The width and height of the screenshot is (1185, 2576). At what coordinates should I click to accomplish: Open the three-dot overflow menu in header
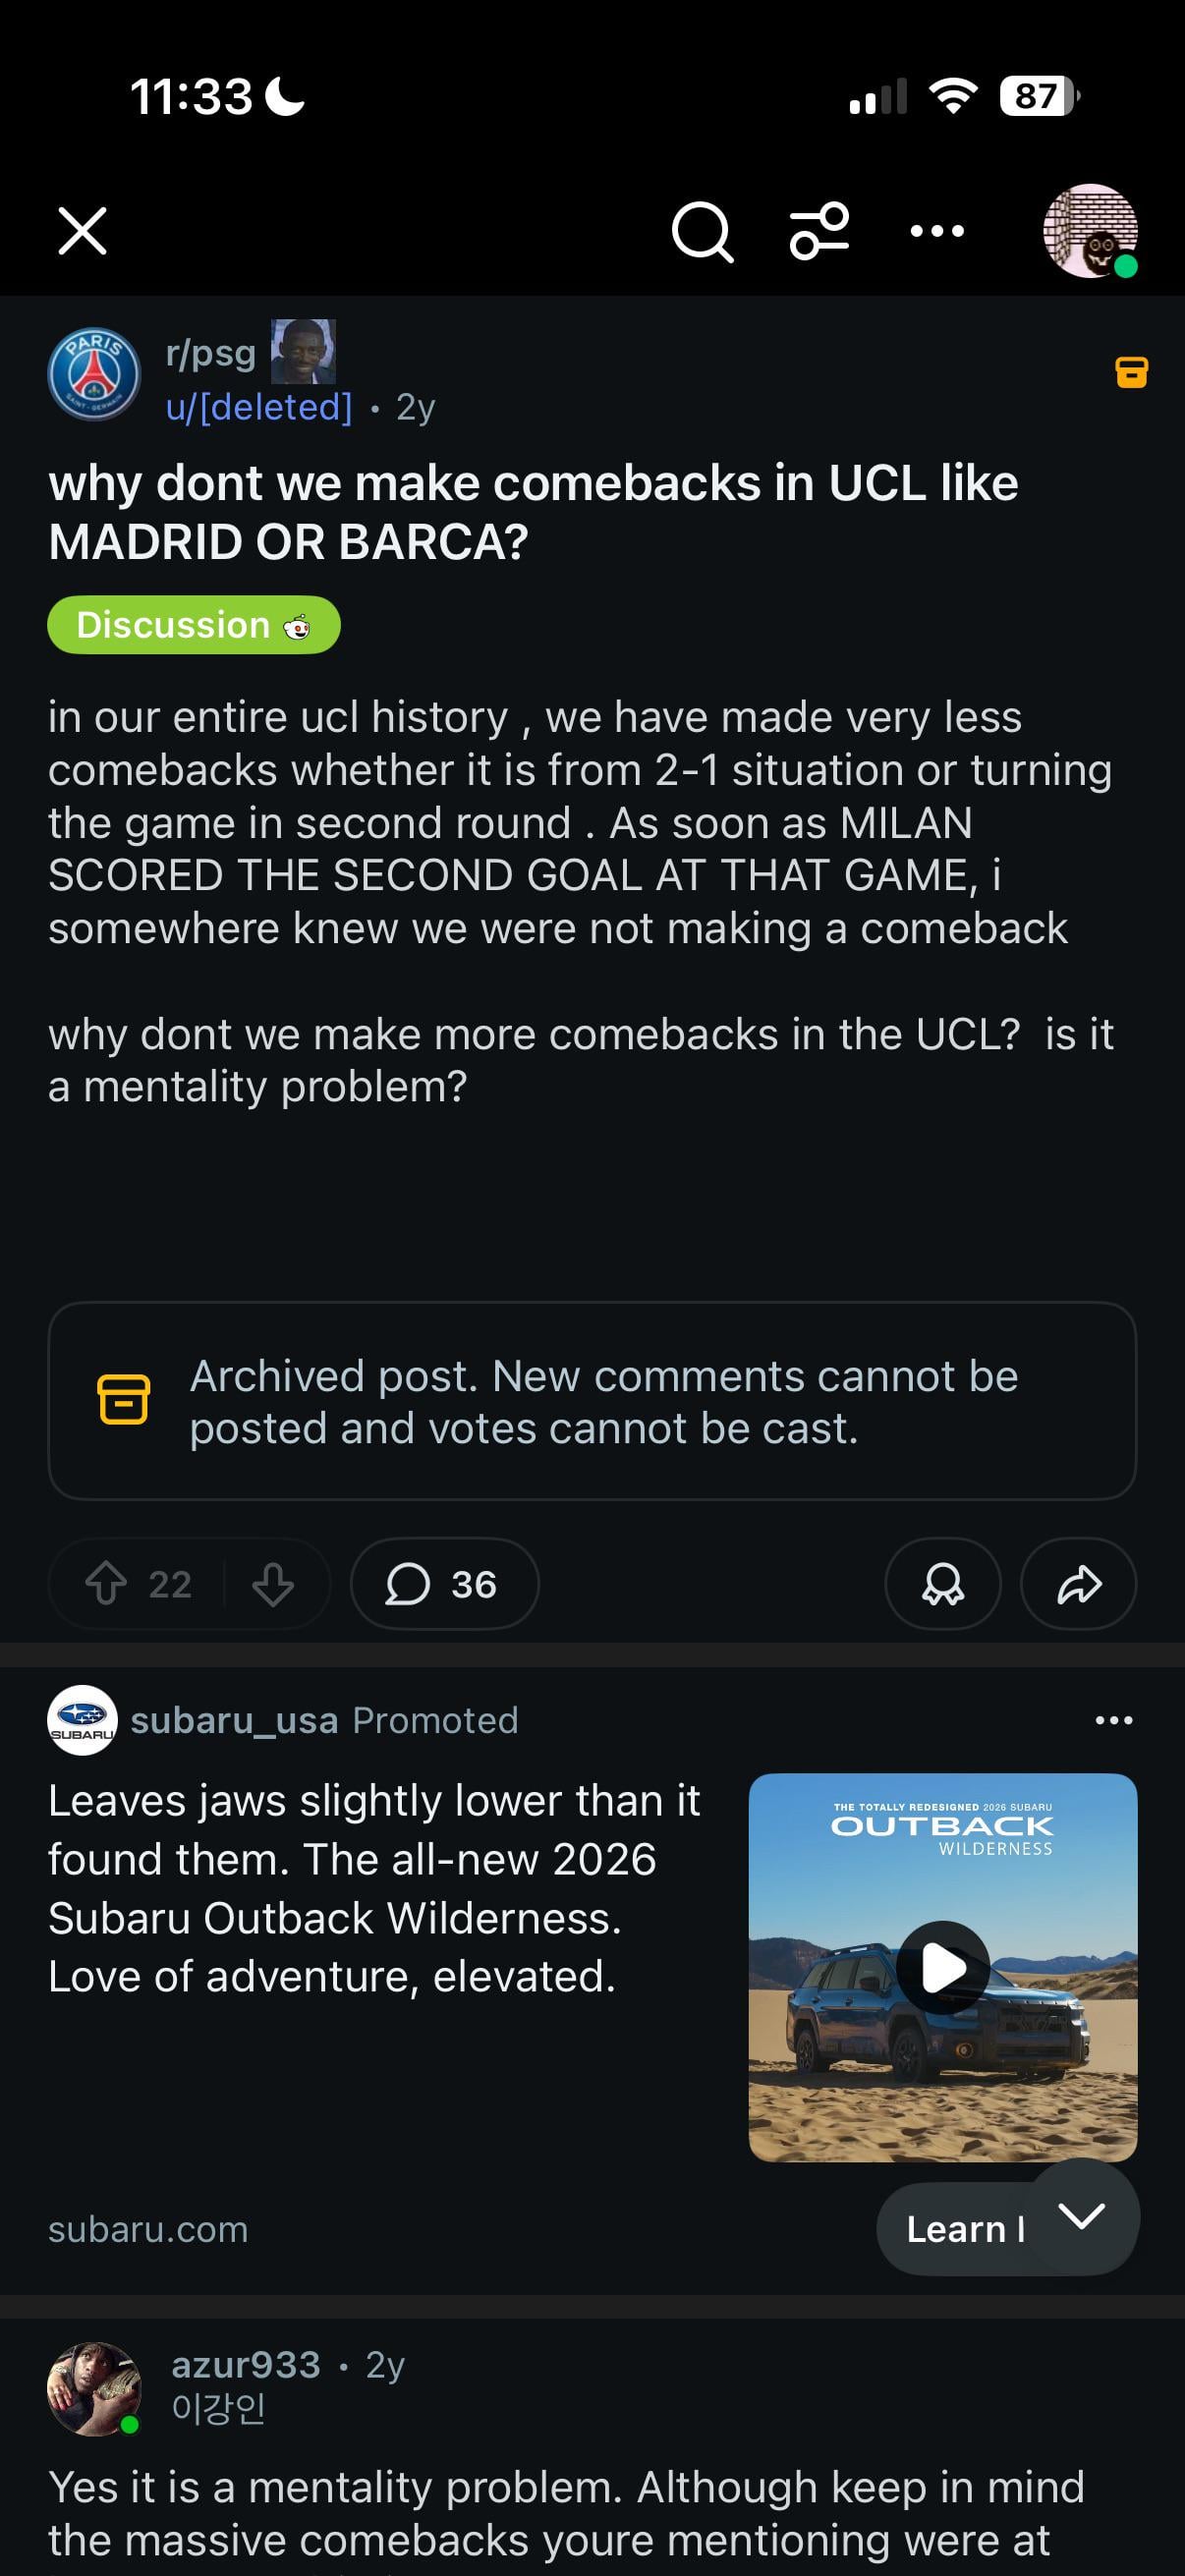[x=937, y=231]
